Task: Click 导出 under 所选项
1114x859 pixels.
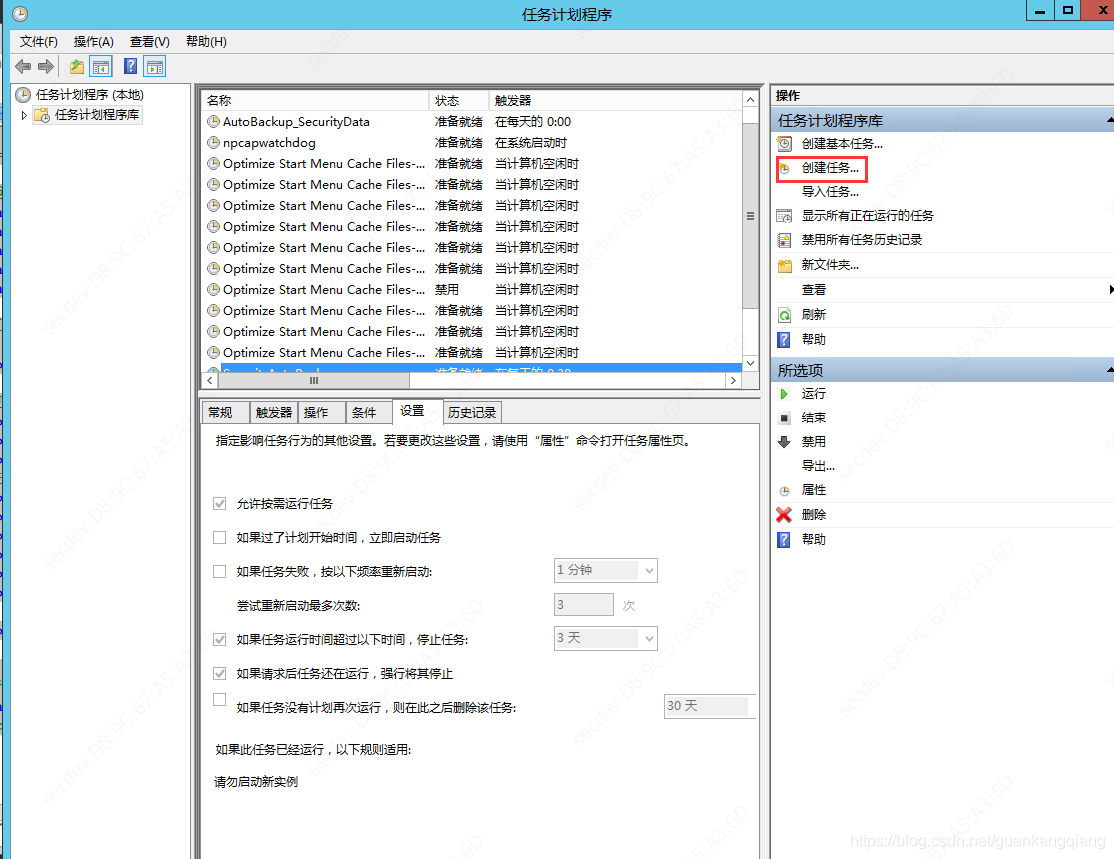Action: coord(812,464)
